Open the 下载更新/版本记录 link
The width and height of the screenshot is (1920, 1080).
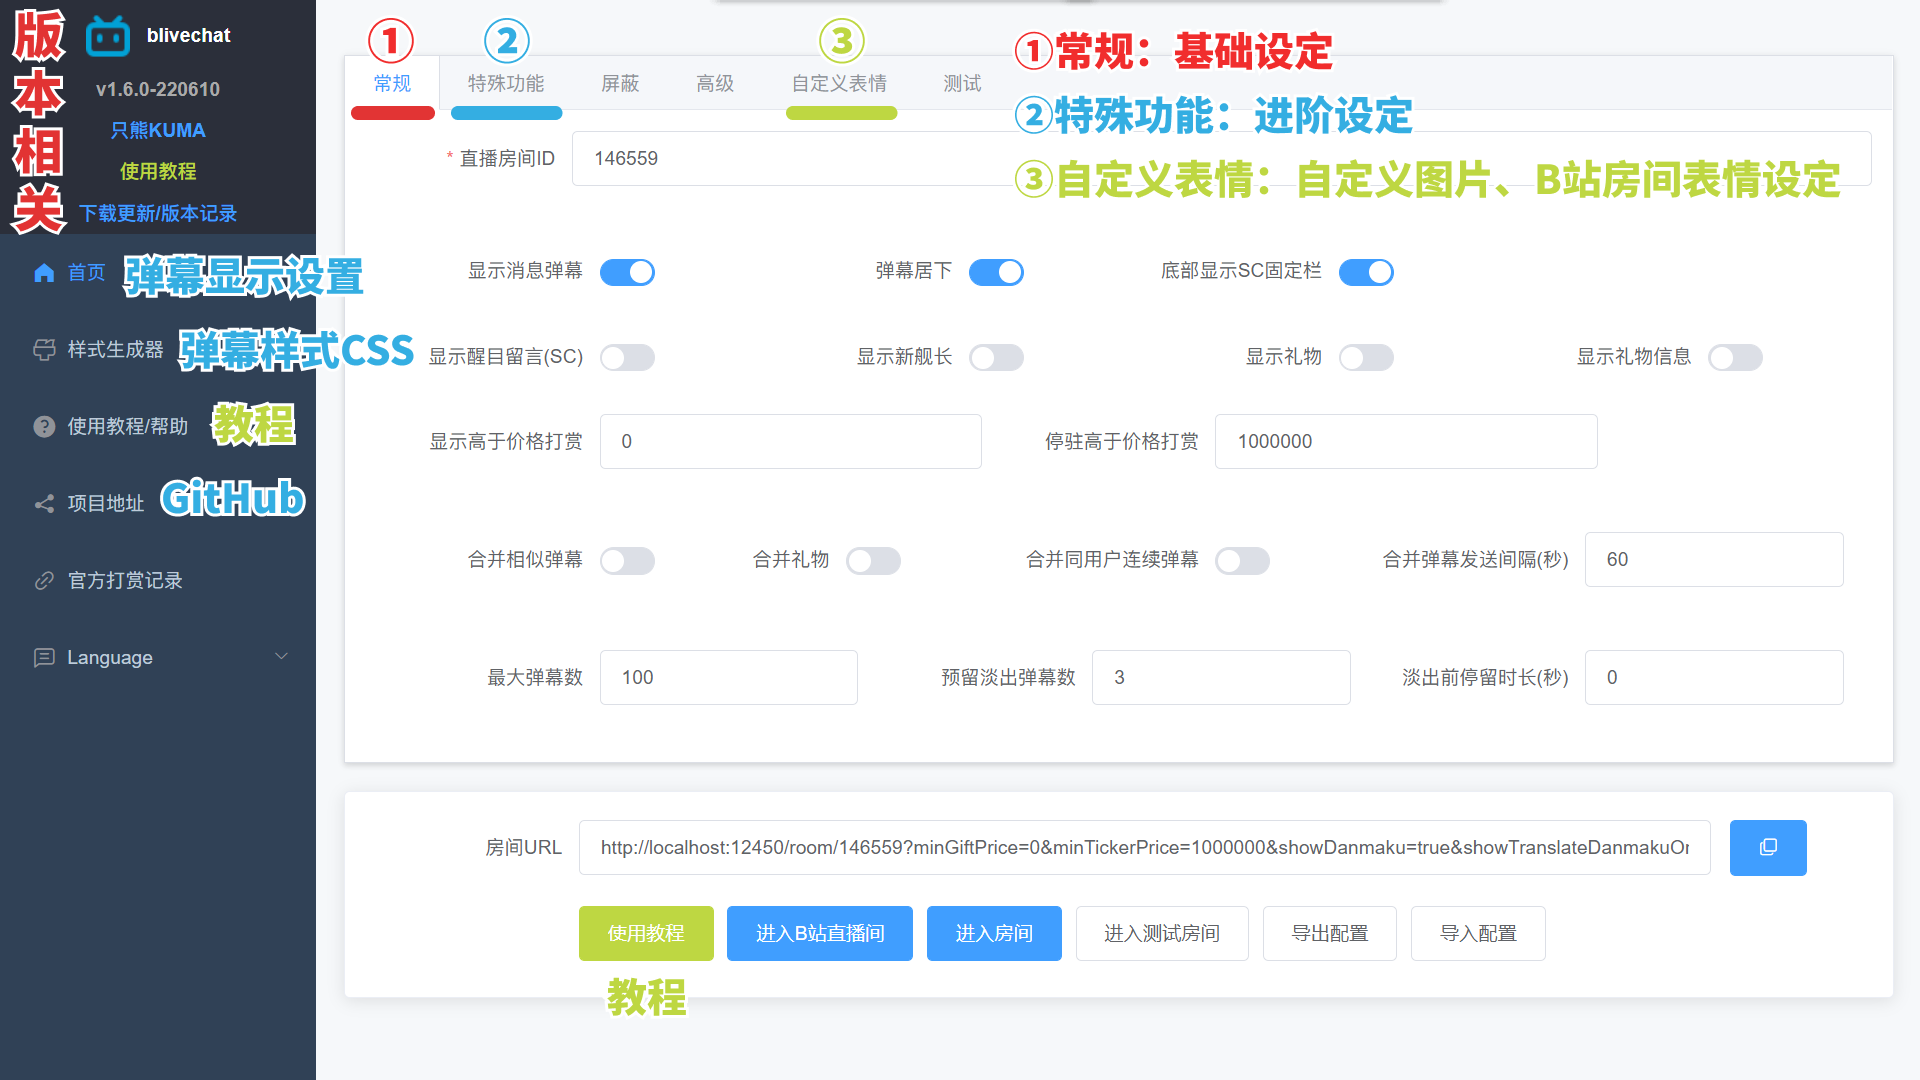(x=158, y=213)
